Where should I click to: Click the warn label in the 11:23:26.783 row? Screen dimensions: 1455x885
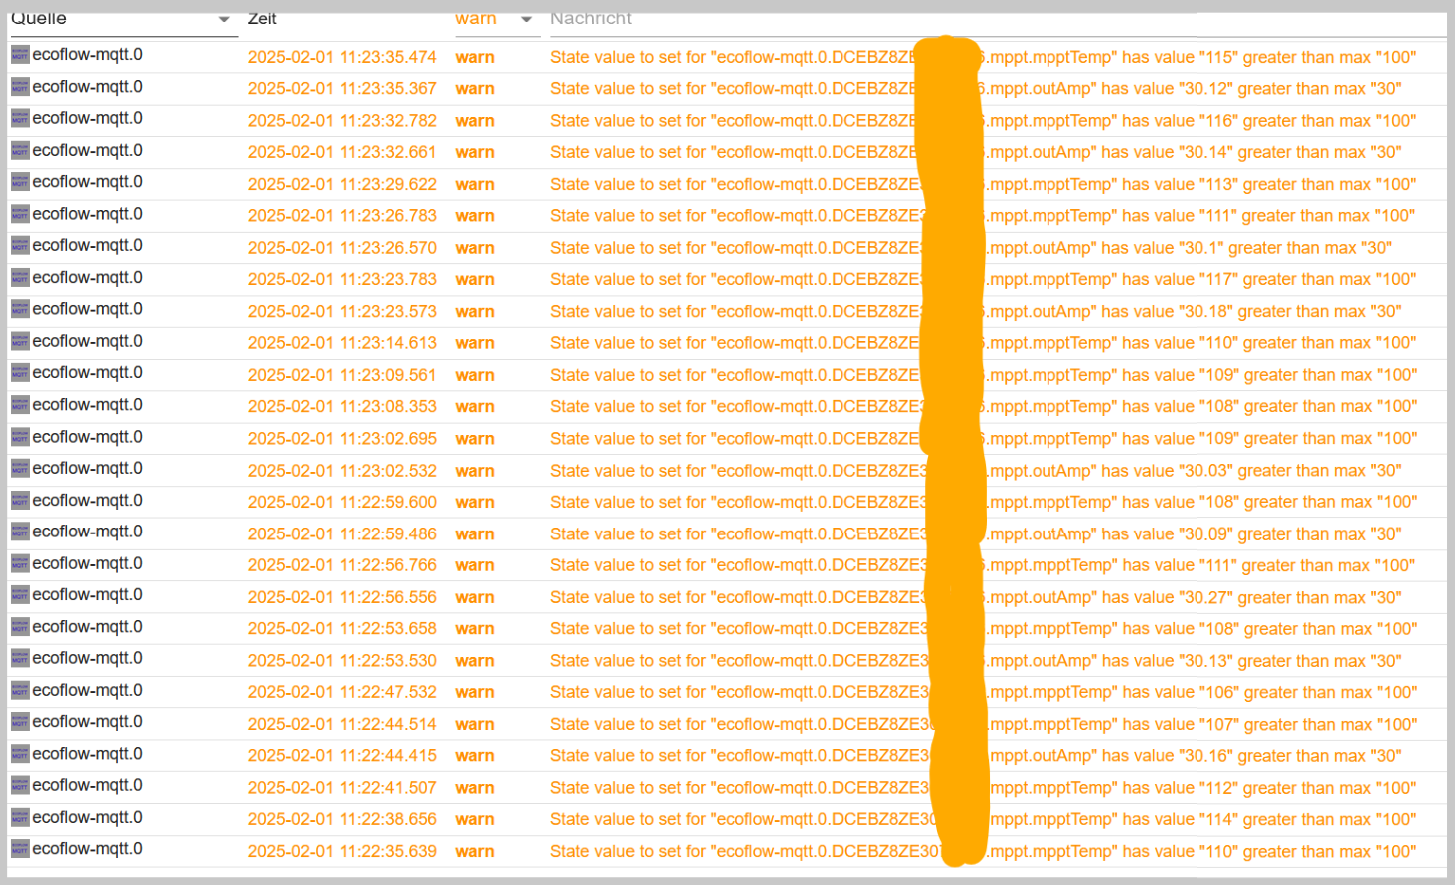coord(475,216)
